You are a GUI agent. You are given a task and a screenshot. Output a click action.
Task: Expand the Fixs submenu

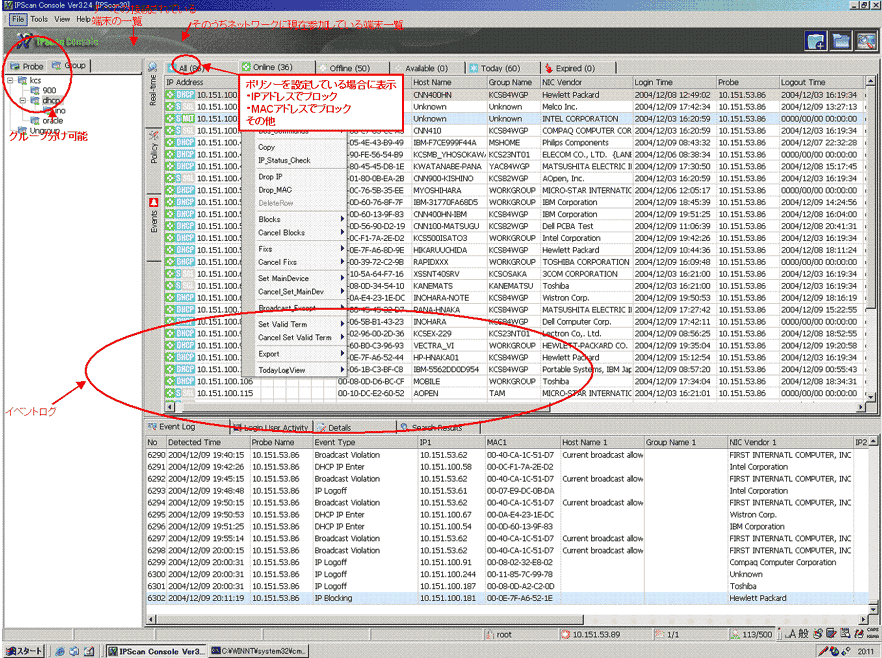(x=294, y=249)
